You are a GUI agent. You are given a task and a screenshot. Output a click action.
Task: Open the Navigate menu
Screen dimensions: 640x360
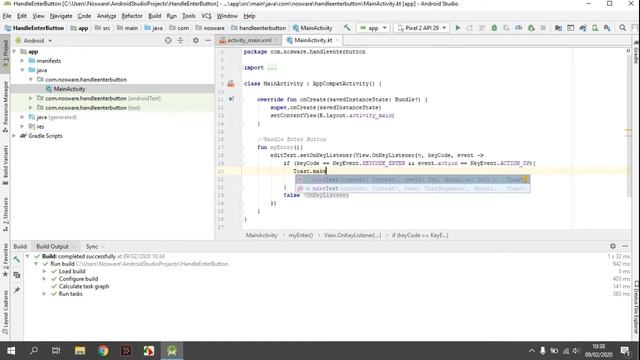click(61, 16)
